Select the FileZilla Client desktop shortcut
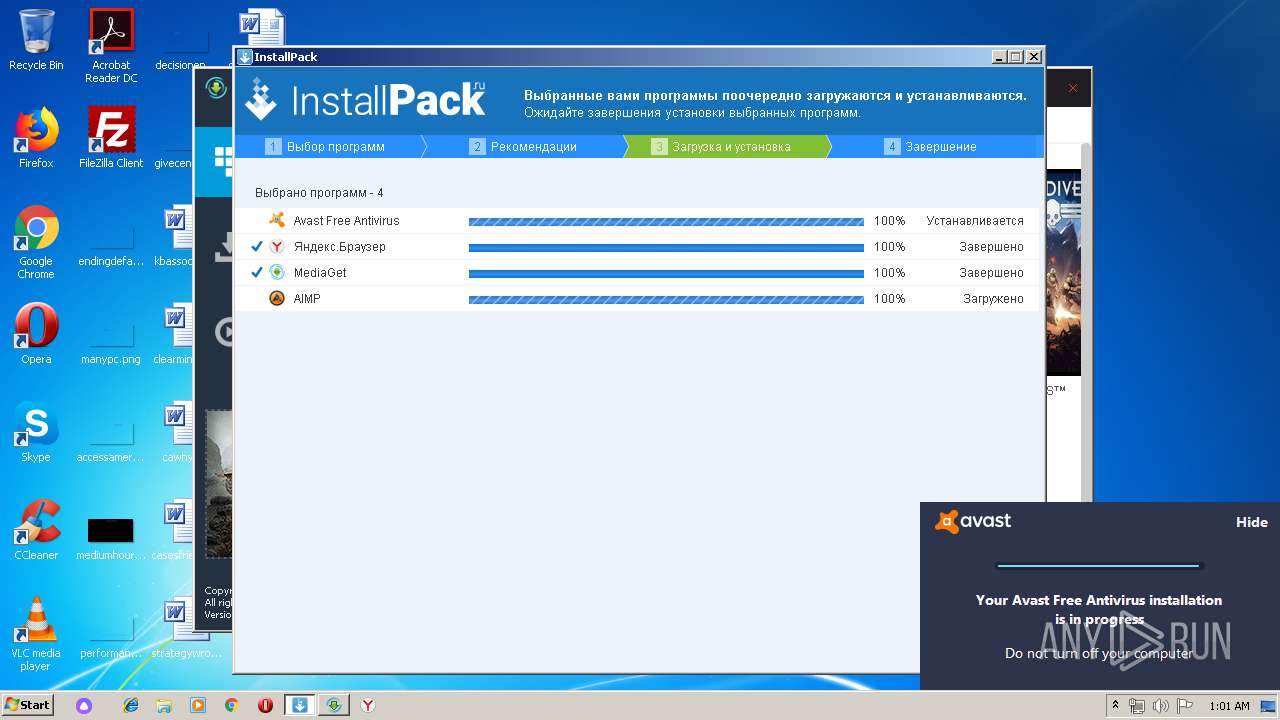This screenshot has height=720, width=1280. 111,138
